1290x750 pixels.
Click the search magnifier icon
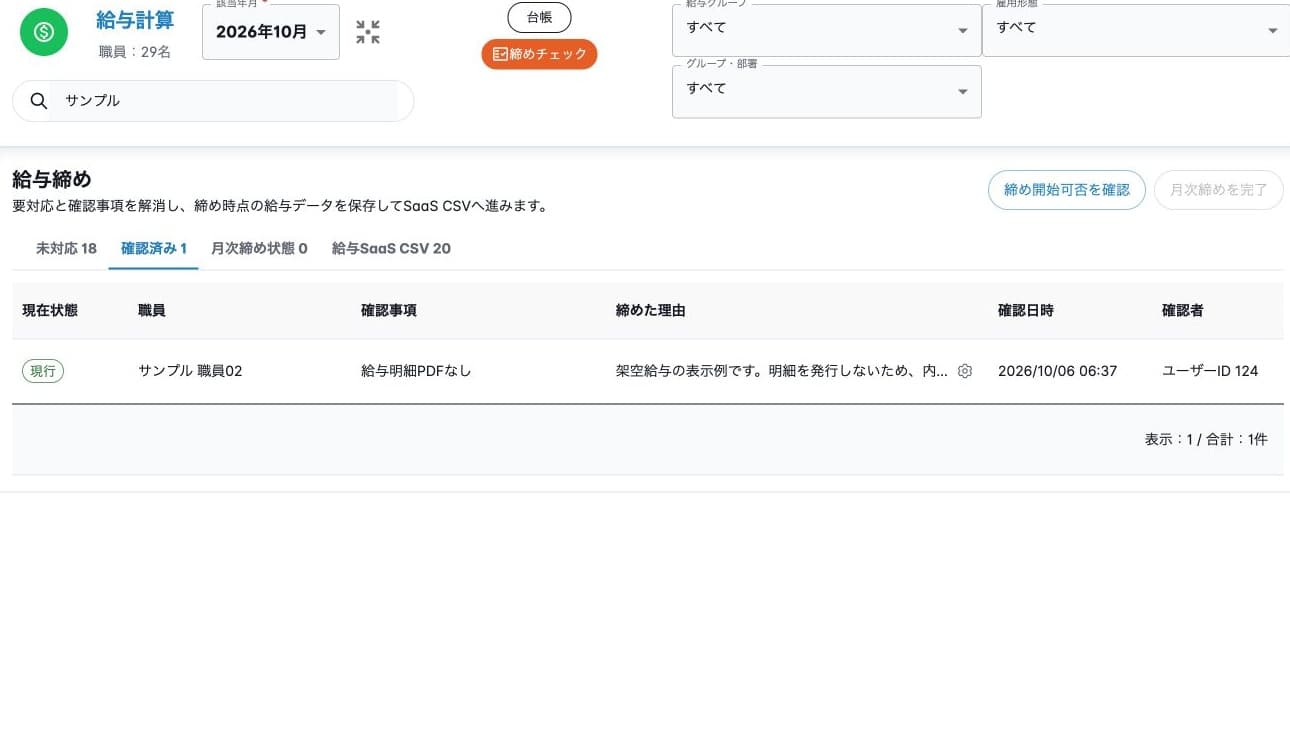pyautogui.click(x=39, y=101)
